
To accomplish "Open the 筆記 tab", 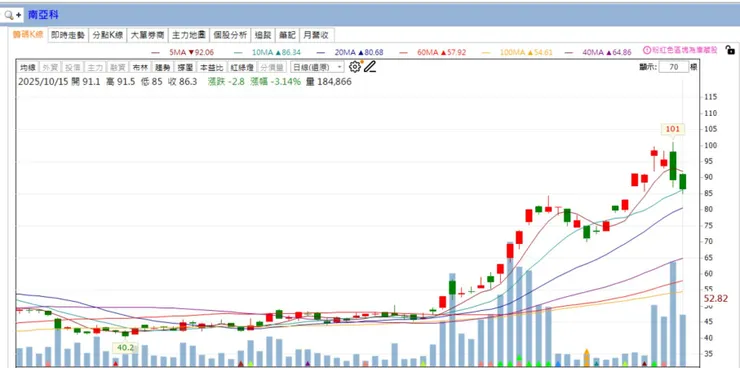I will [x=287, y=35].
